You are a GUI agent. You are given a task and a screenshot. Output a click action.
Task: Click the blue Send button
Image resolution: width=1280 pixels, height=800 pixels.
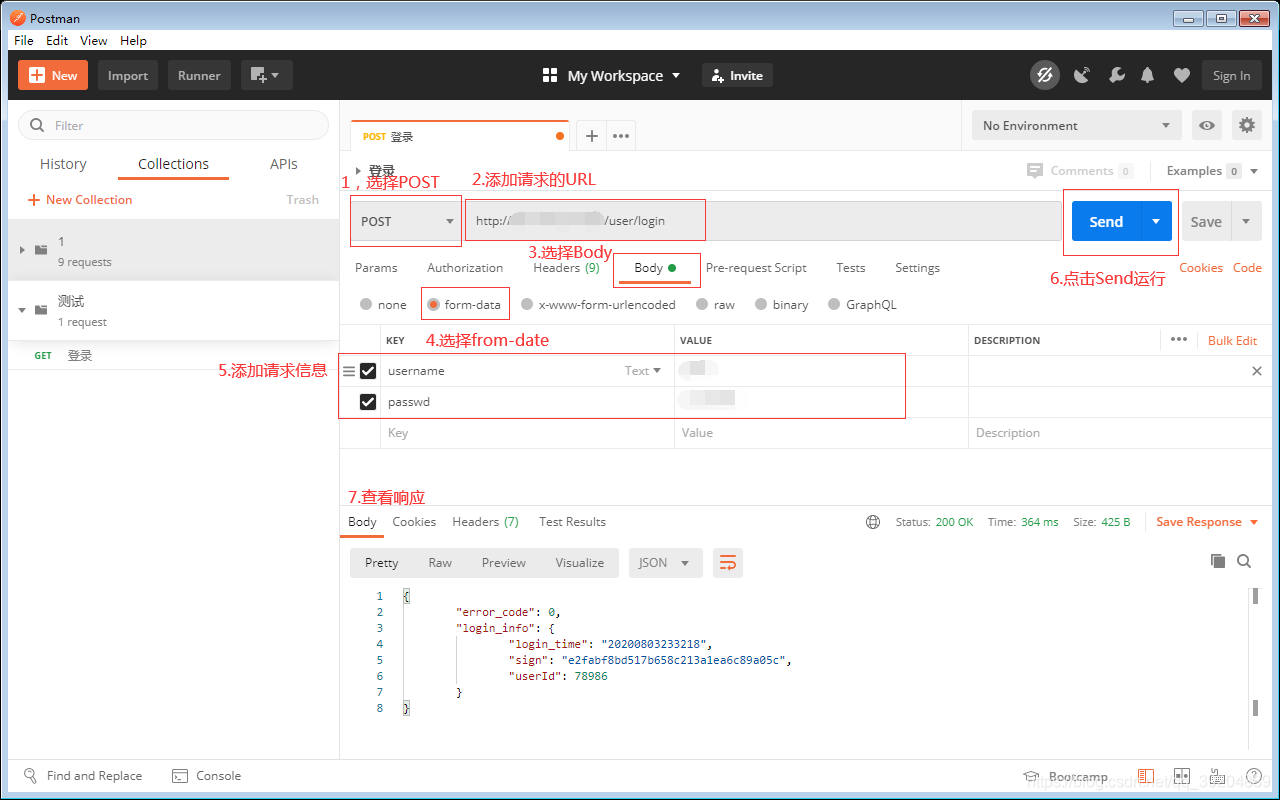[1106, 221]
